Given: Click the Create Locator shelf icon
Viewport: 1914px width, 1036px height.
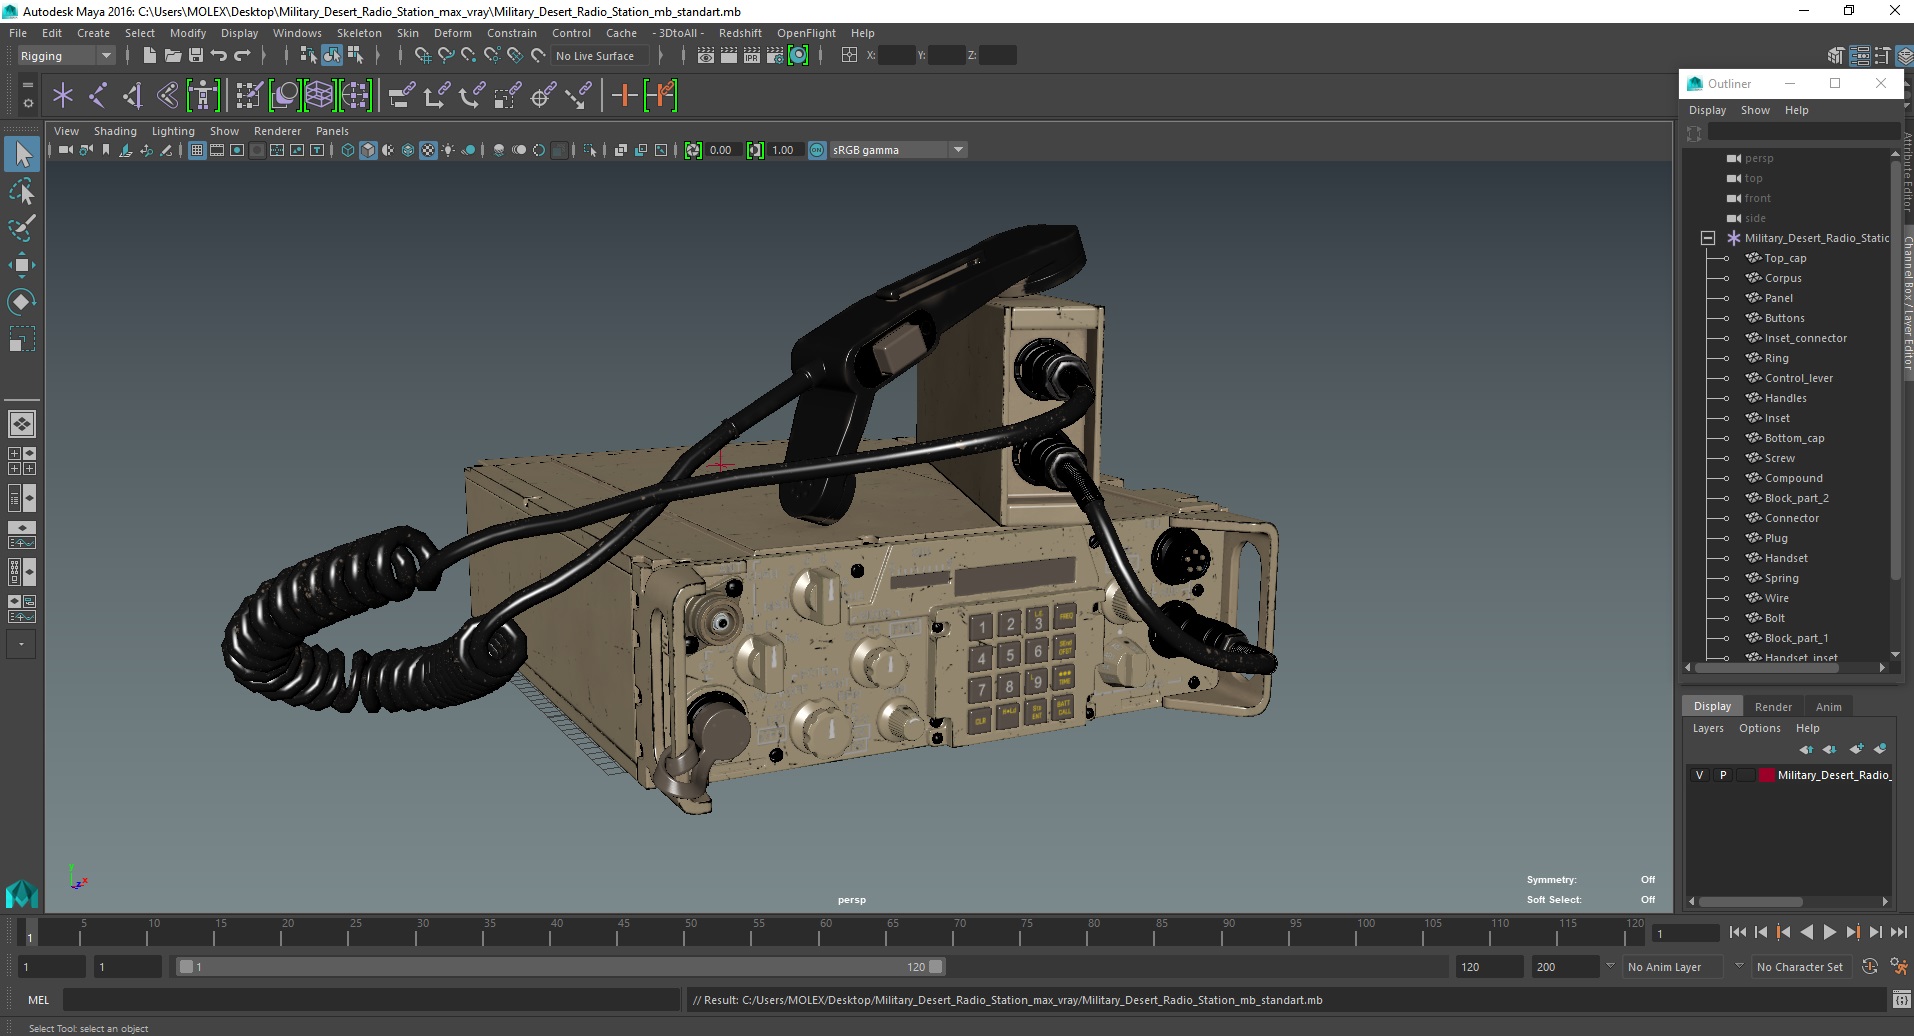Looking at the screenshot, I should click(63, 96).
